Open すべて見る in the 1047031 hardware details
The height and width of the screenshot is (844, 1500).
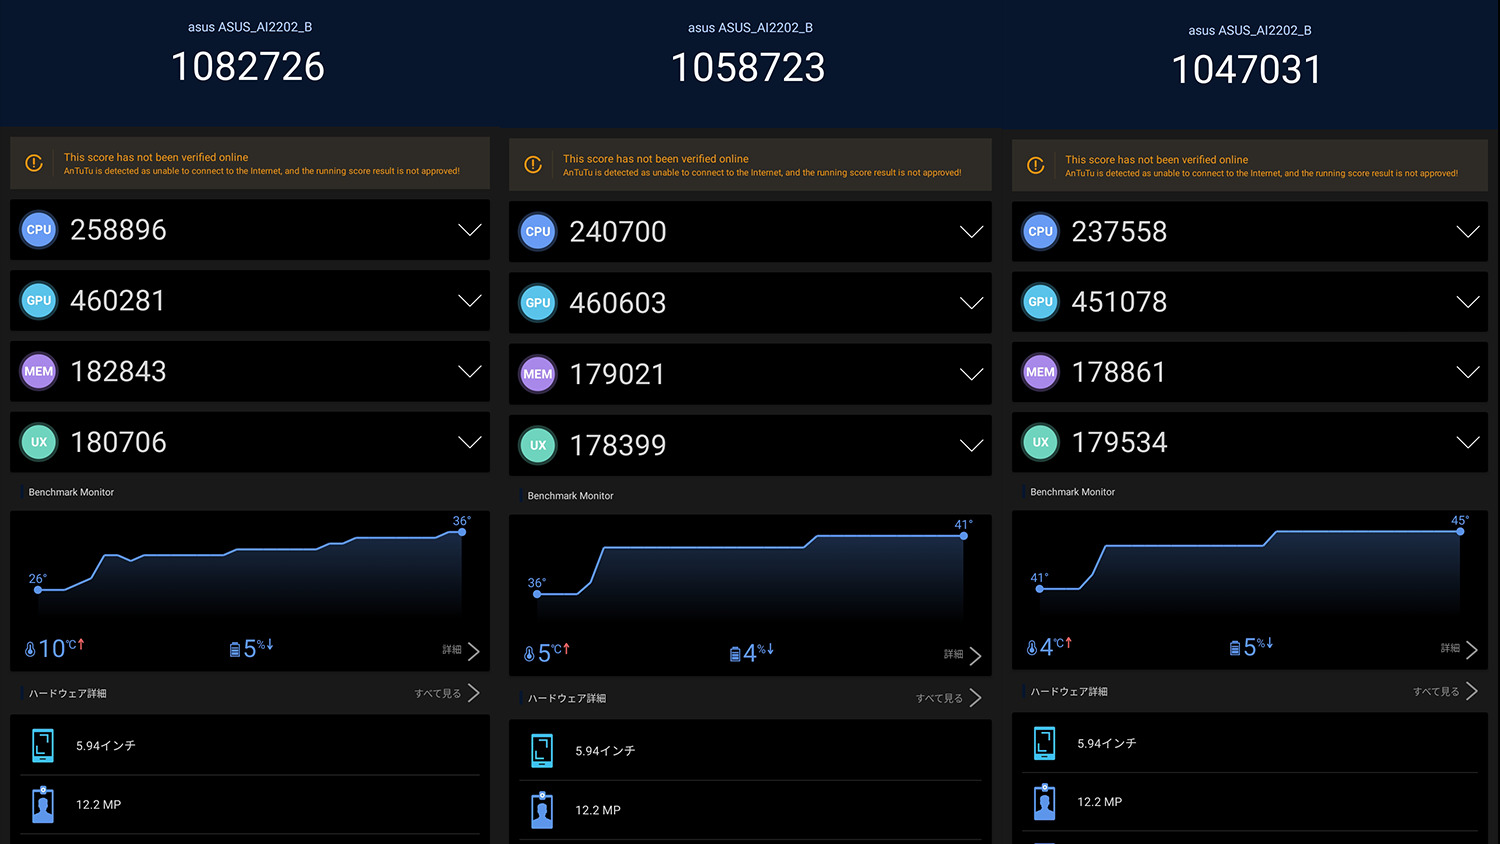click(x=1444, y=691)
